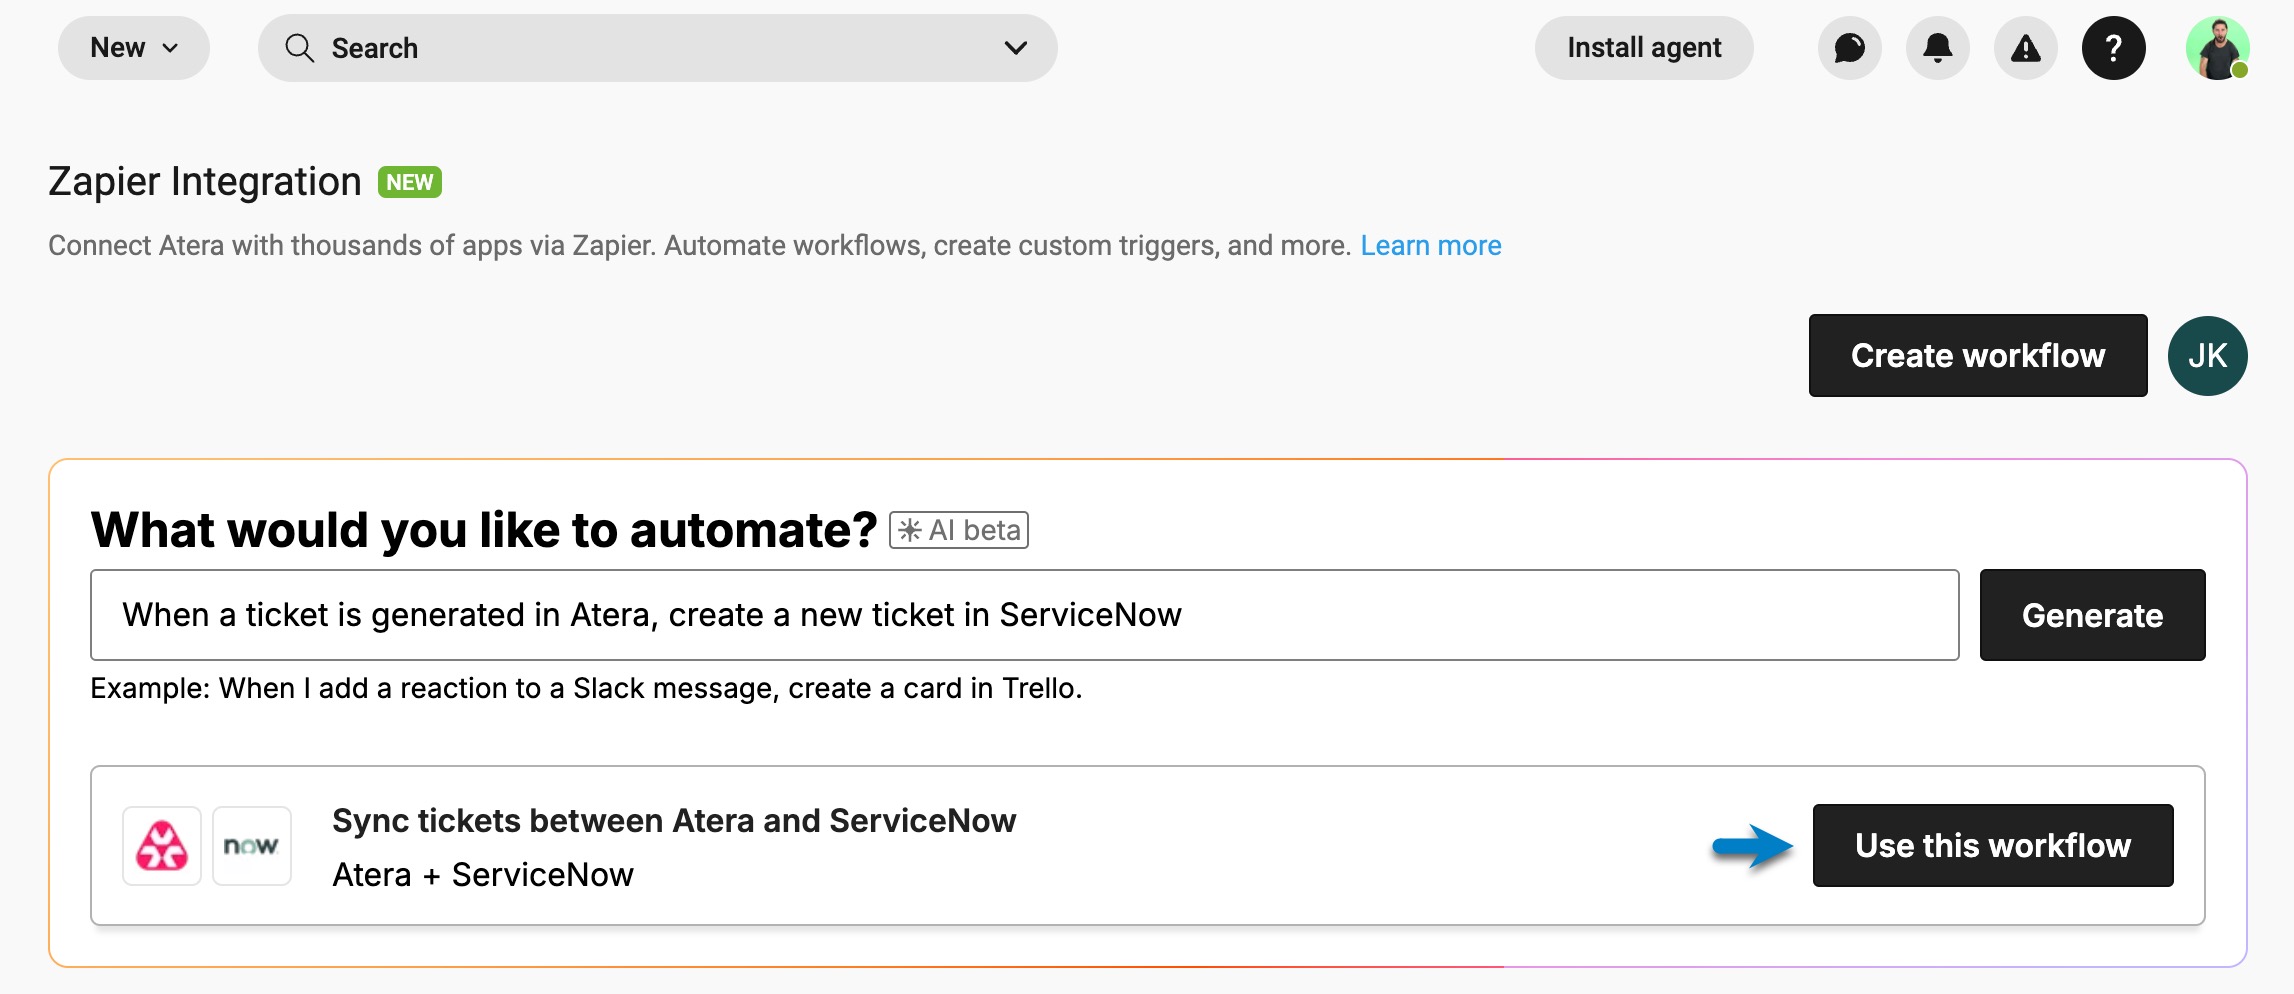This screenshot has width=2294, height=994.
Task: Click 'Sync tickets between Atera and ServiceNow' title
Action: point(674,821)
